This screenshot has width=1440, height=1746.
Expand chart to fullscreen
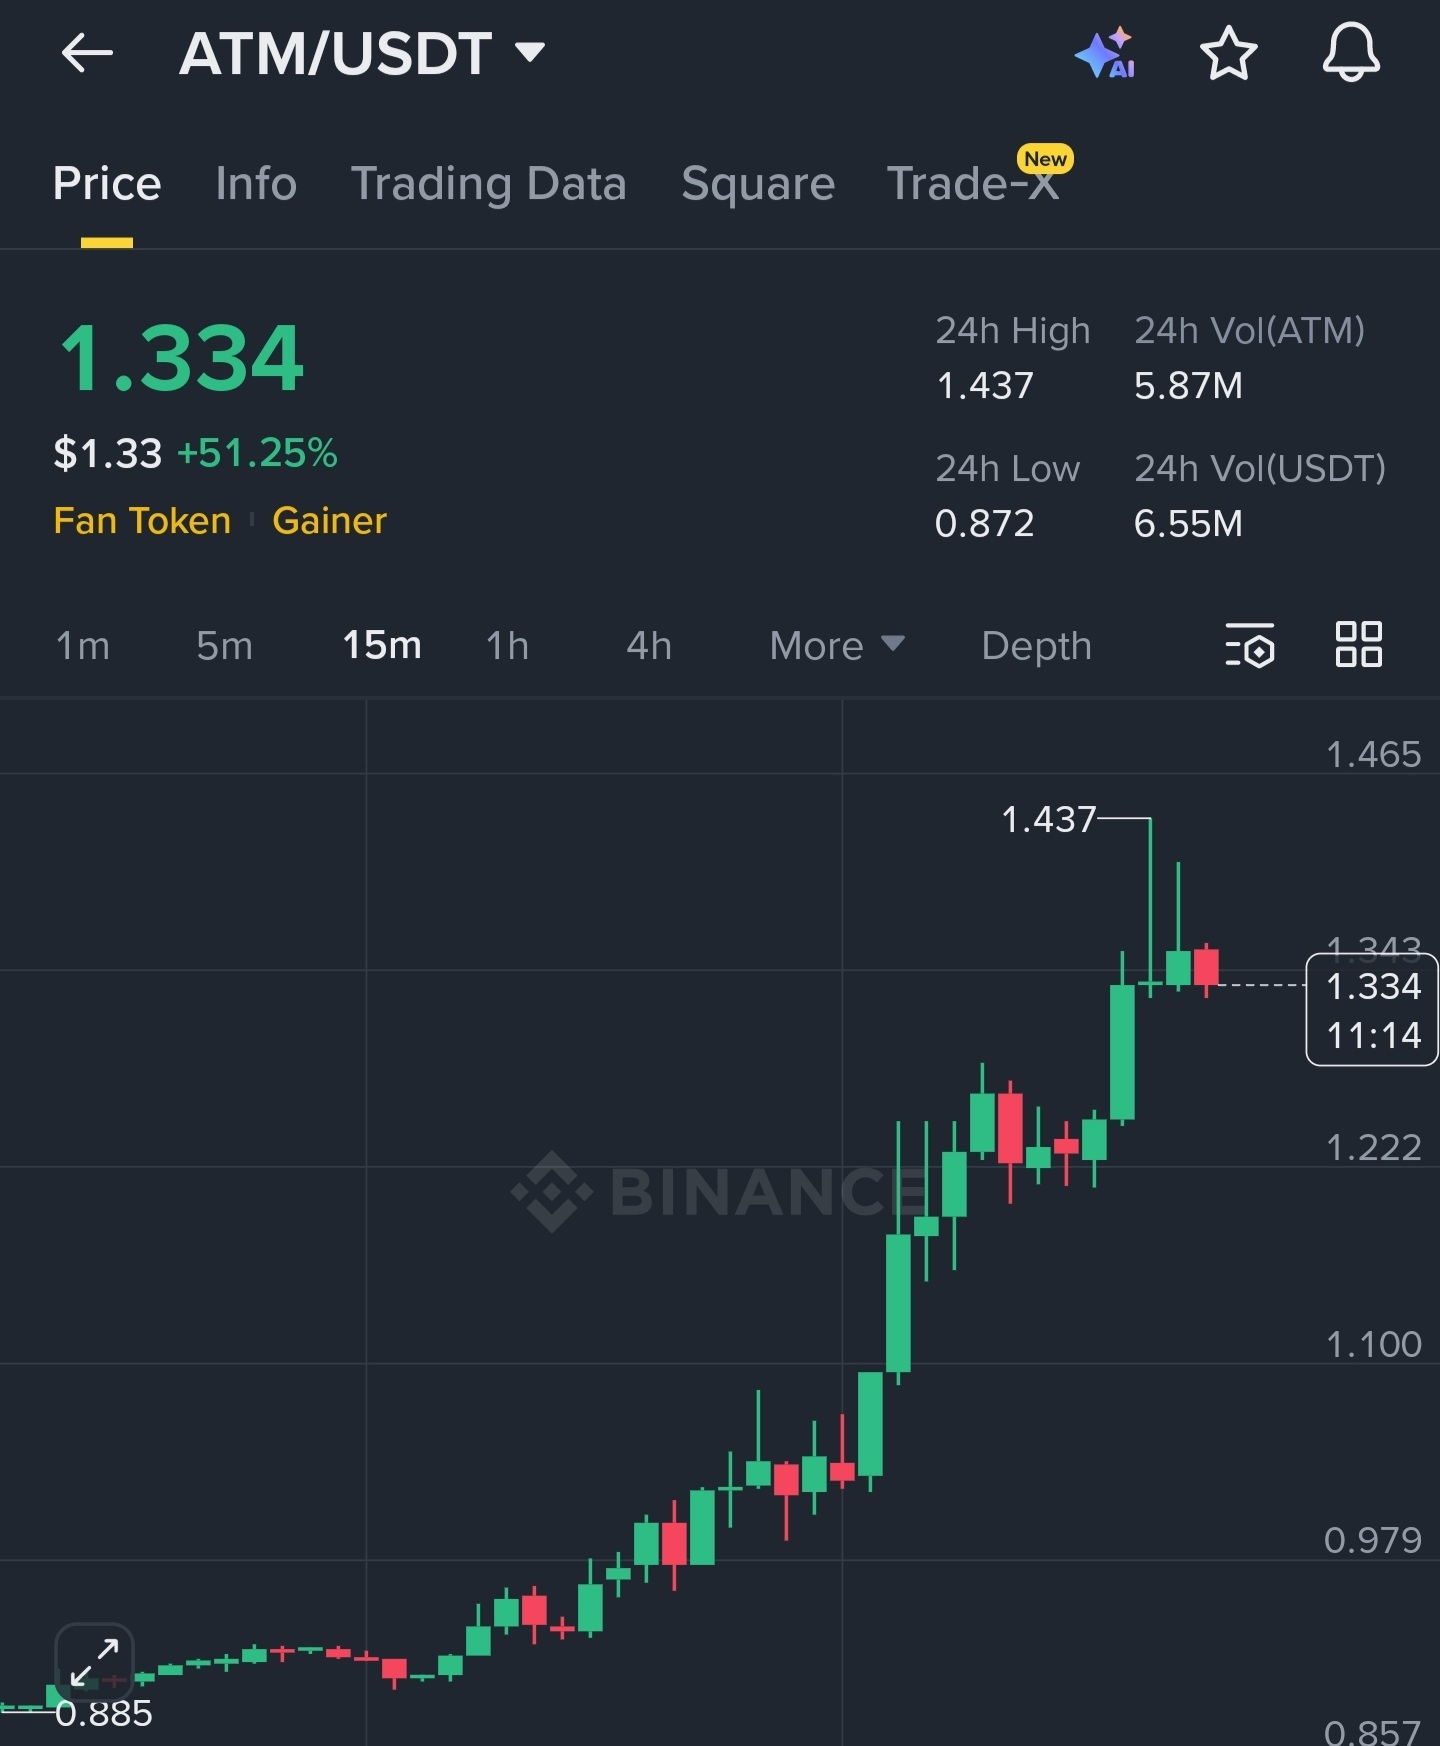click(x=94, y=1661)
